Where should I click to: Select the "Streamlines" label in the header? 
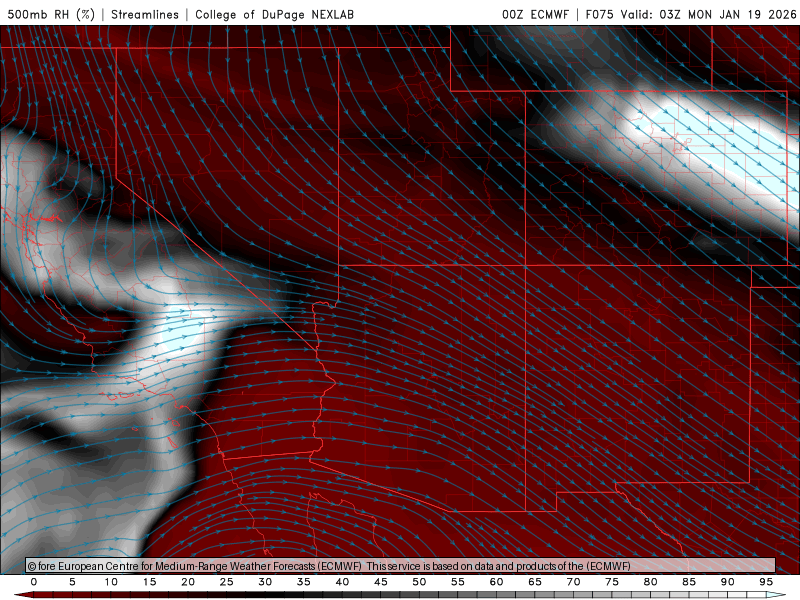(145, 14)
